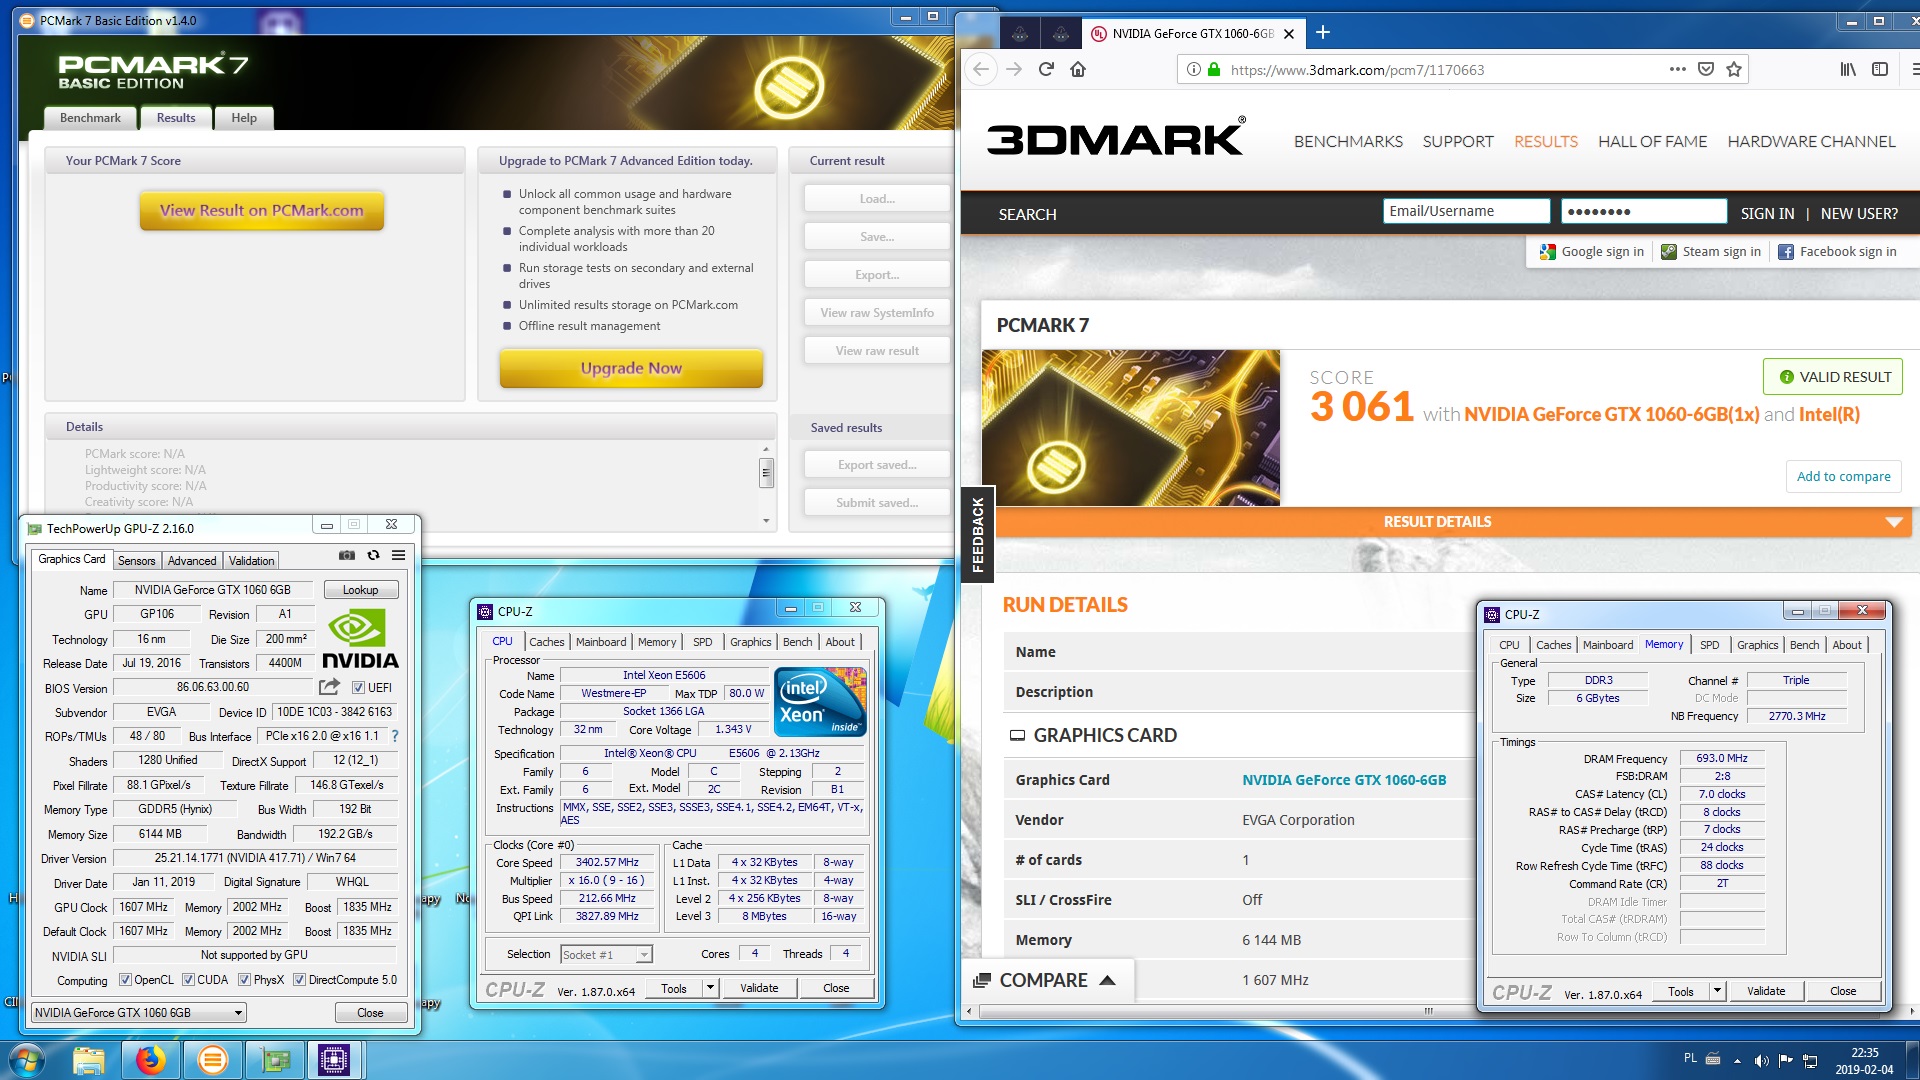Click the browser horizontal scrollbar
Screen dimensions: 1920x1080
click(x=1428, y=1011)
